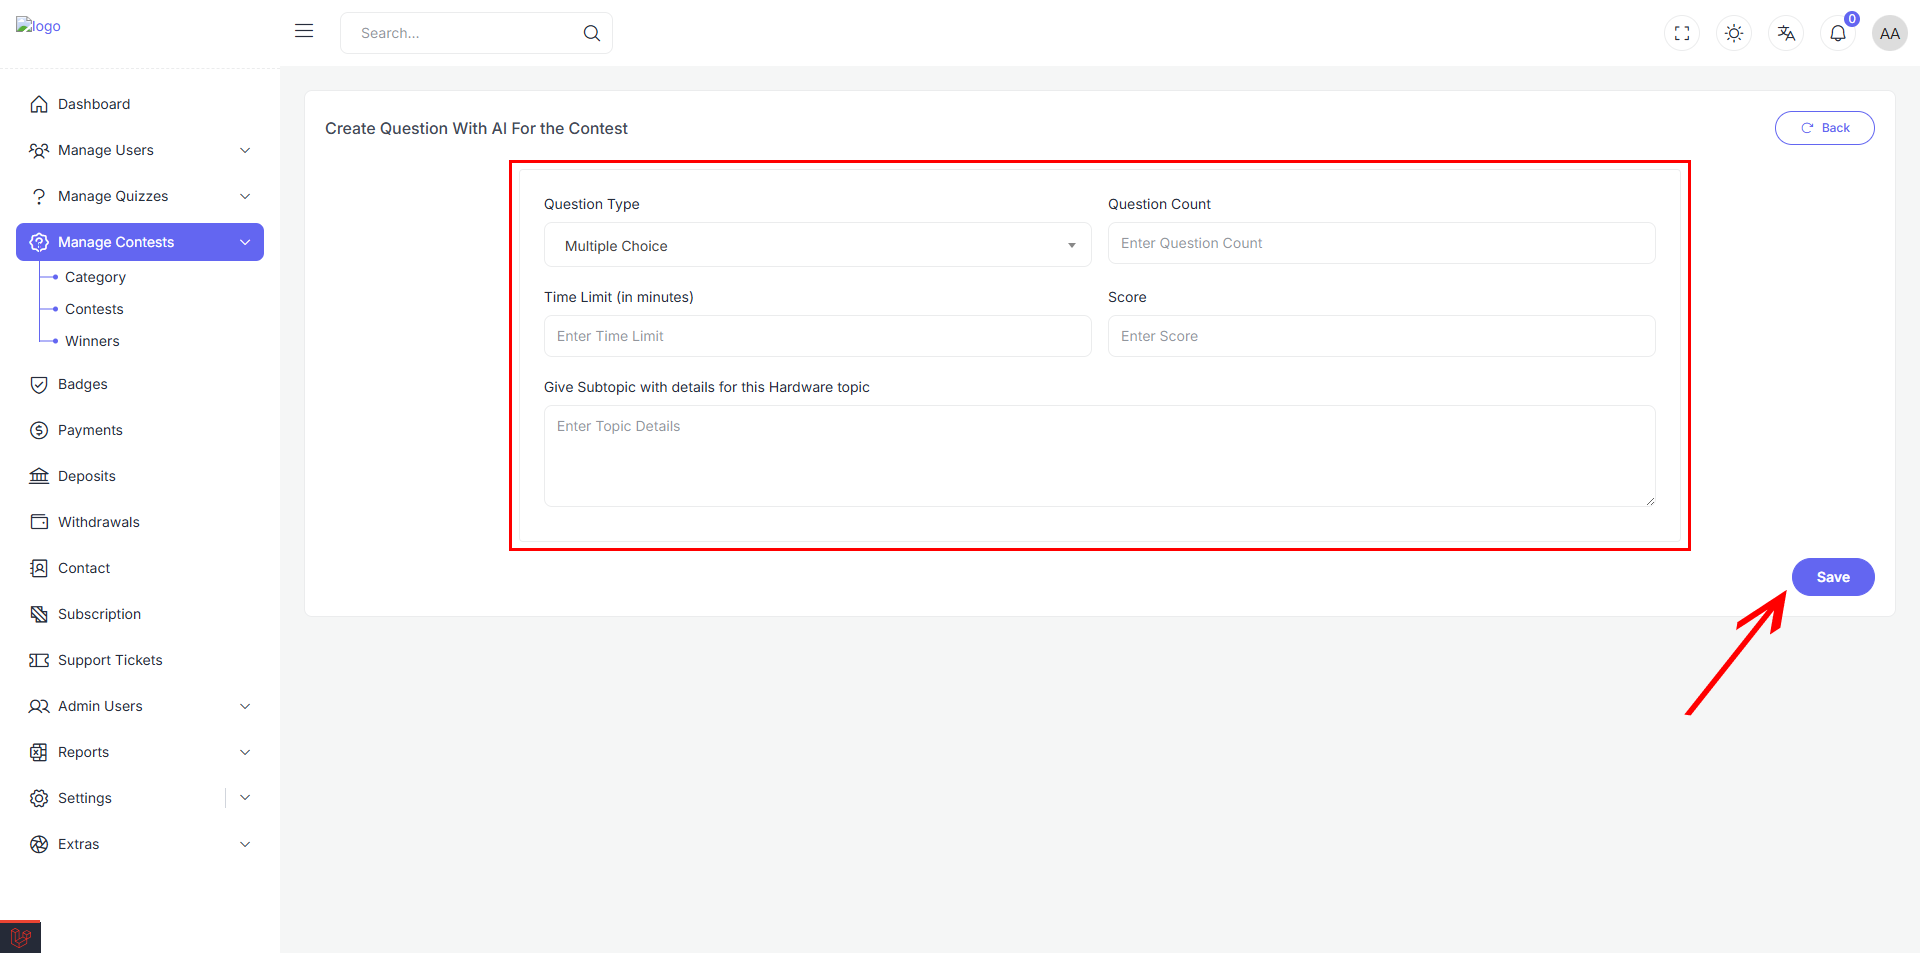Click the Manage Contests gear icon
Screen dimensions: 1920x953
39,242
